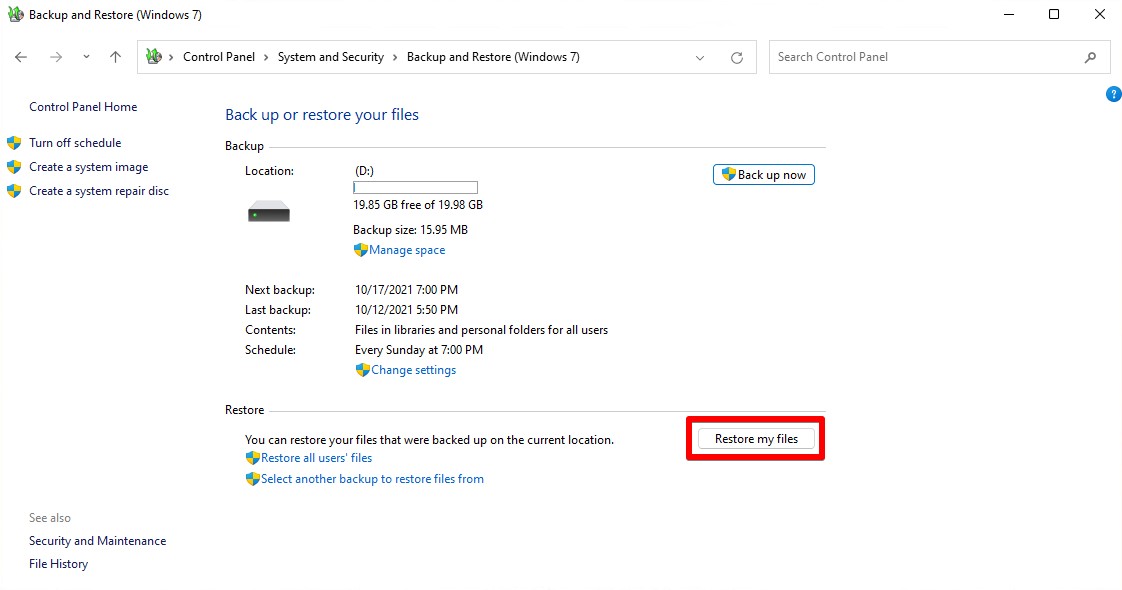The height and width of the screenshot is (590, 1122).
Task: Open Help via the blue question mark icon
Action: [1114, 93]
